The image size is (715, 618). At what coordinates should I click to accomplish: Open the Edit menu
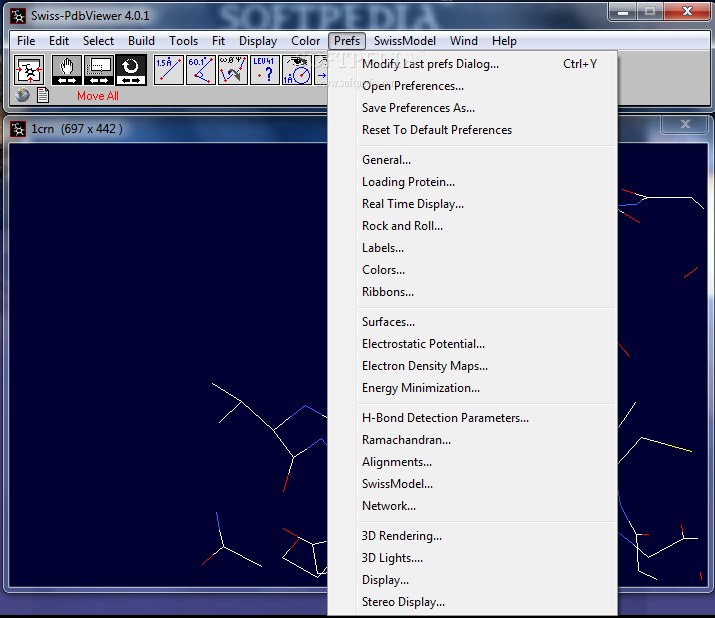tap(59, 41)
